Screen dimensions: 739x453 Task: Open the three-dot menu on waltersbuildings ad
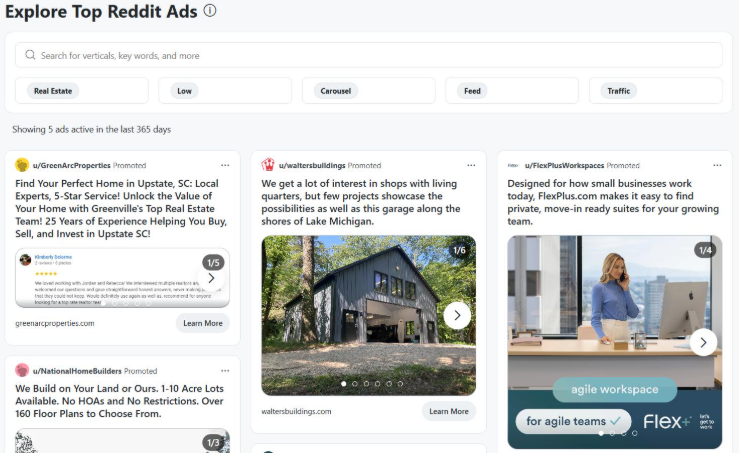tap(472, 165)
